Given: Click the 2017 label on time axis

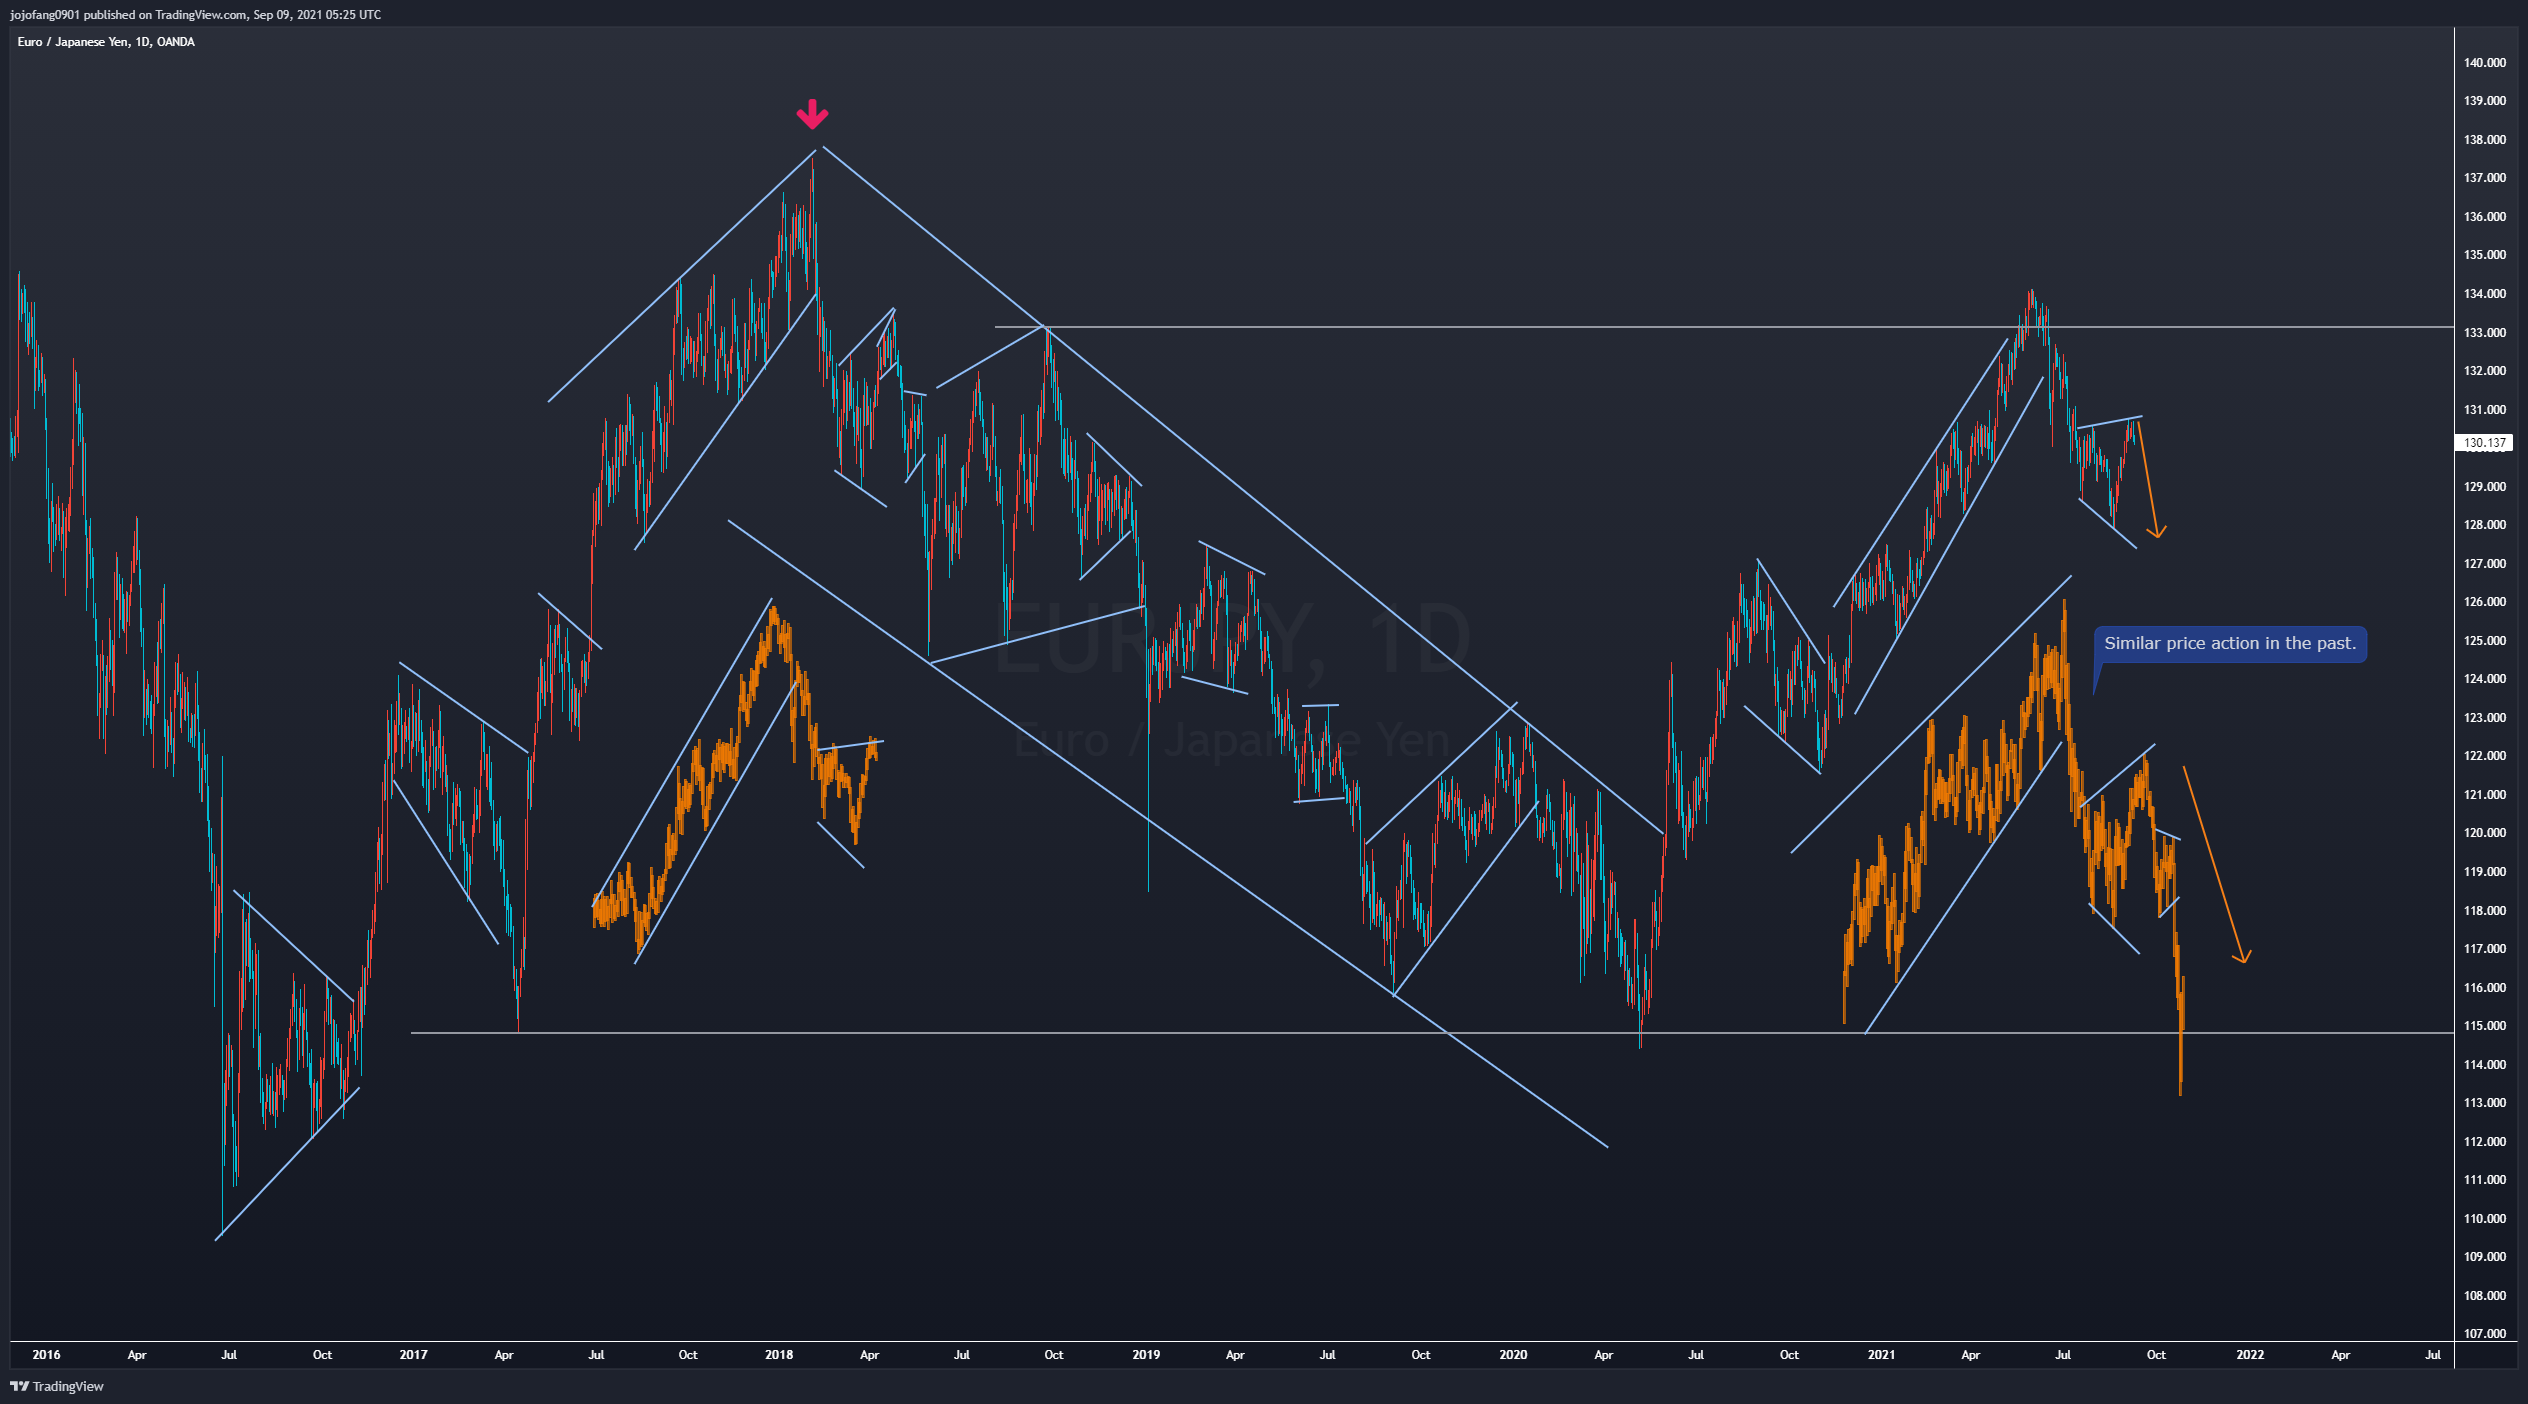Looking at the screenshot, I should point(413,1355).
